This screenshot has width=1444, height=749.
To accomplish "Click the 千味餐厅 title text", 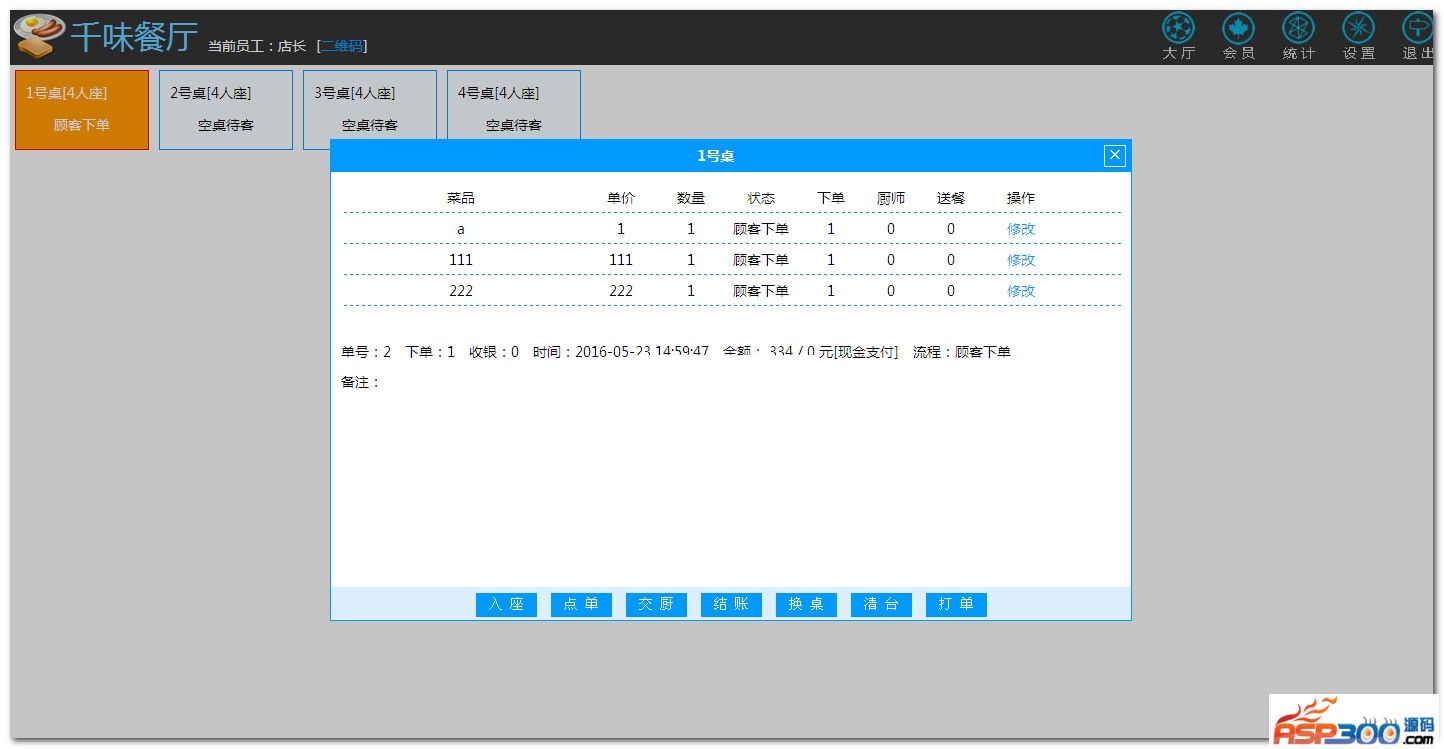I will click(134, 37).
